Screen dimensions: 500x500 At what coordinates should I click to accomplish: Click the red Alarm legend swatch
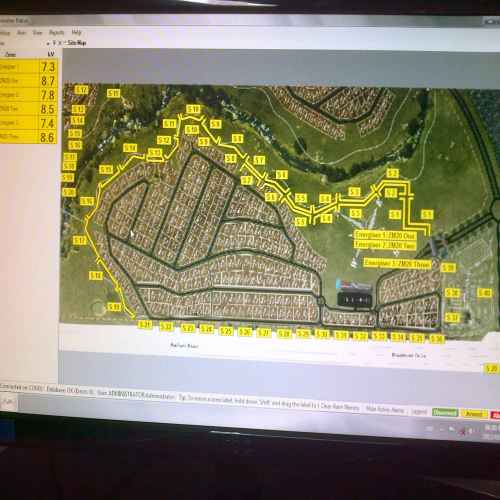point(495,415)
